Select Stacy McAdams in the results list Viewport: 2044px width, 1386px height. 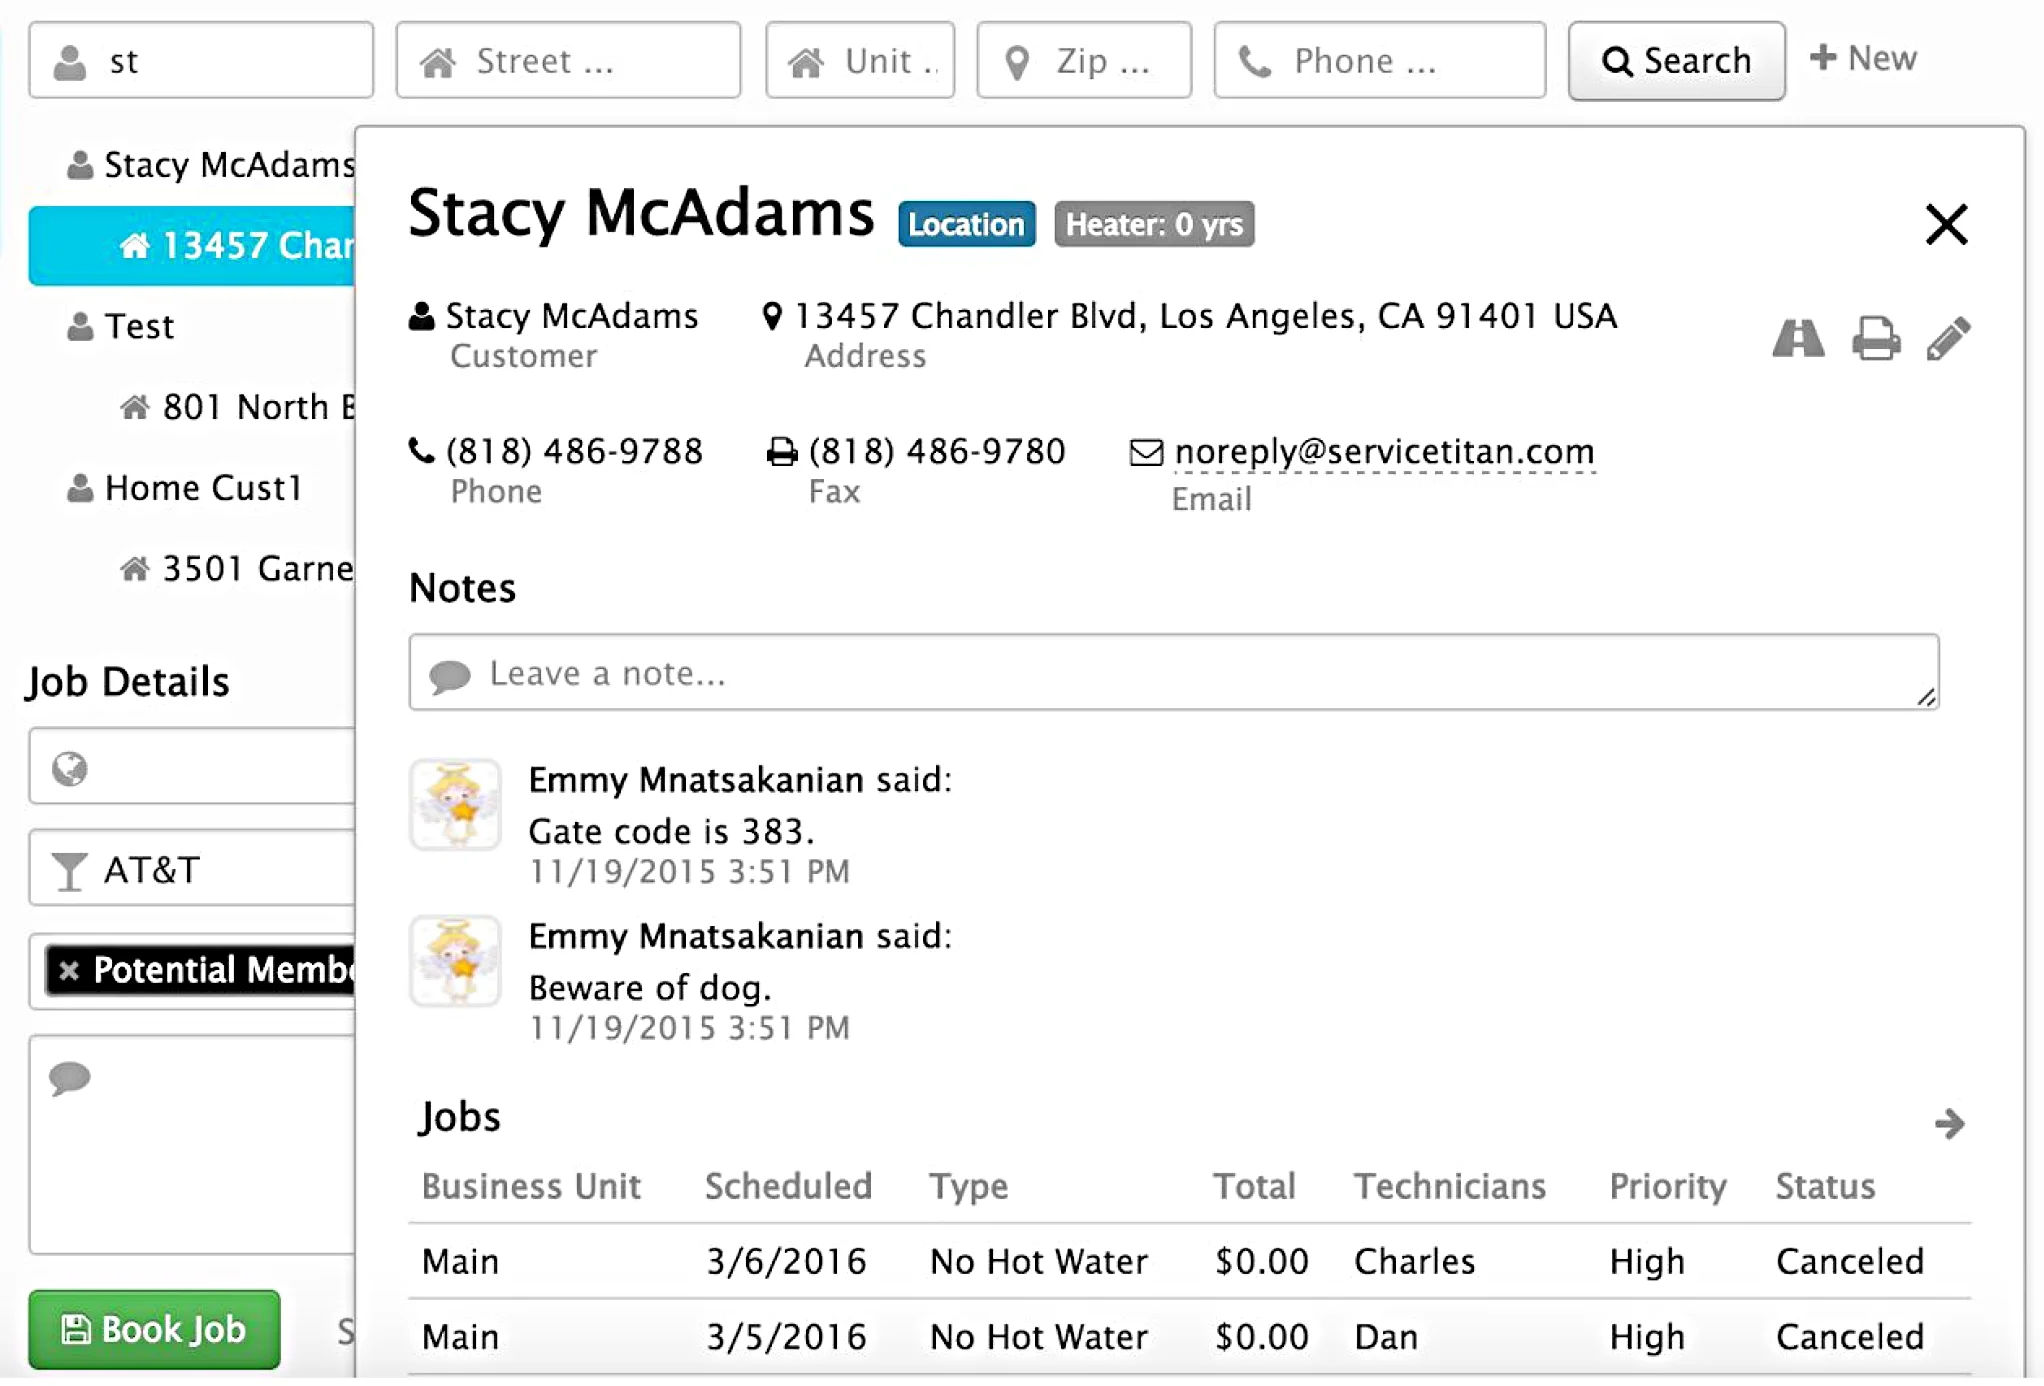point(210,164)
